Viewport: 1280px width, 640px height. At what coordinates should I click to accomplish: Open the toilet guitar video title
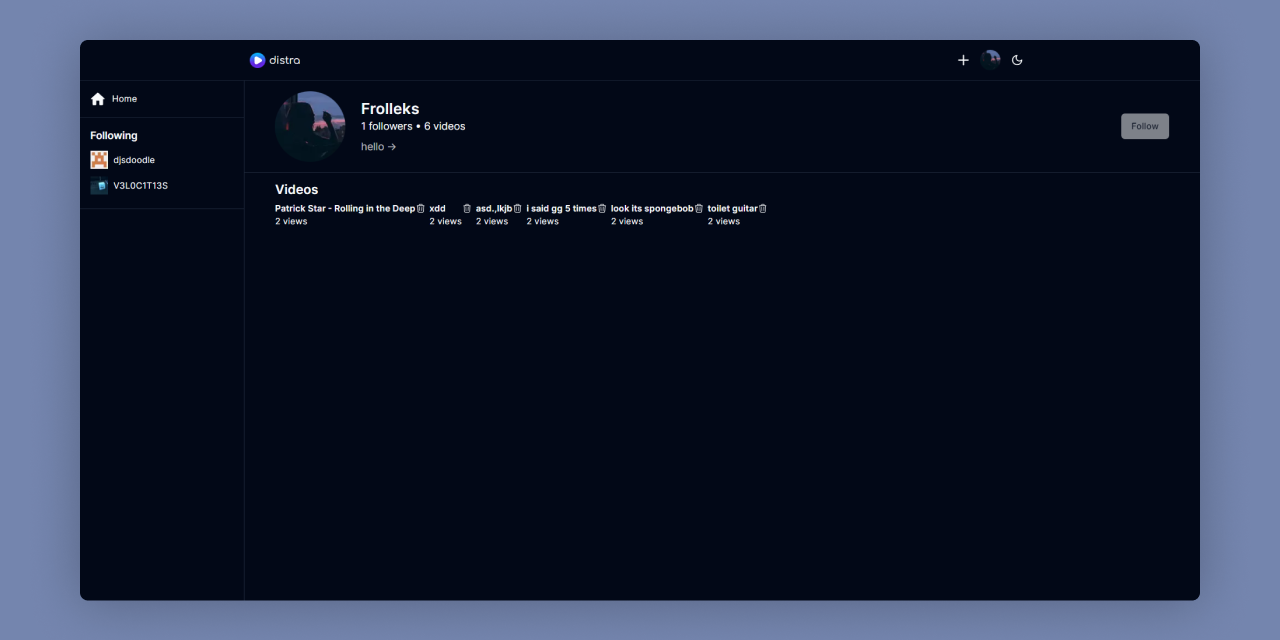[x=733, y=209]
